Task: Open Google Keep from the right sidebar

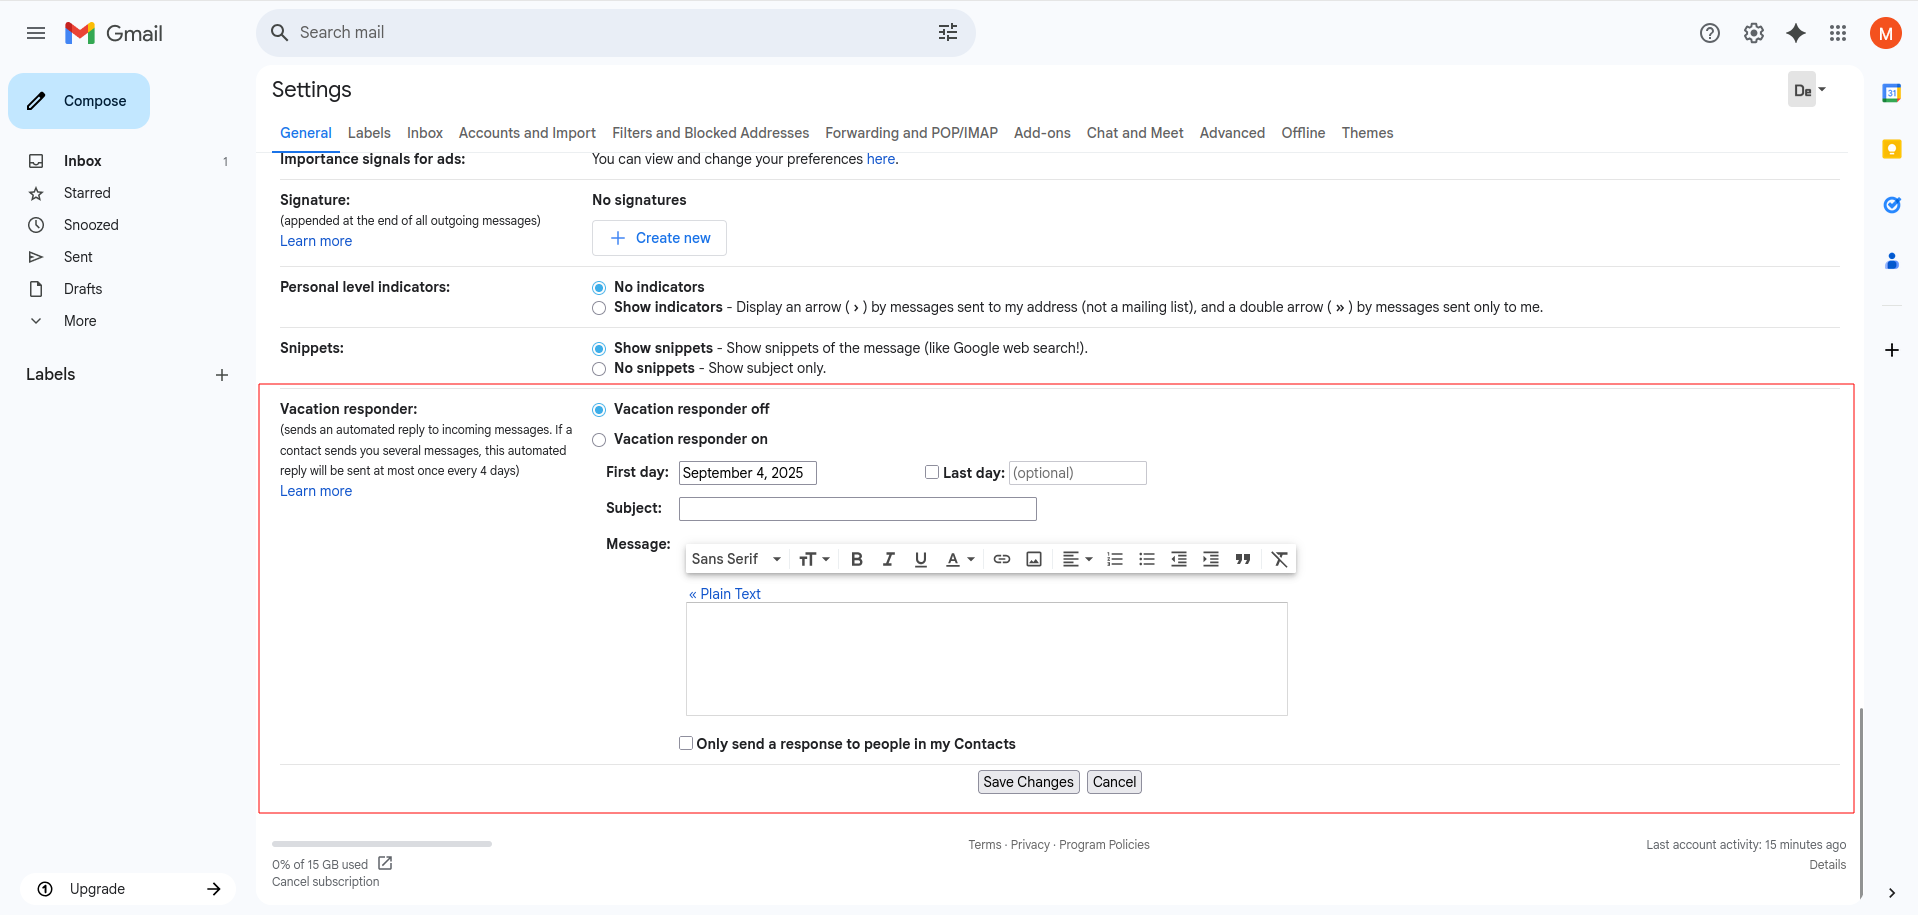Action: (x=1891, y=148)
